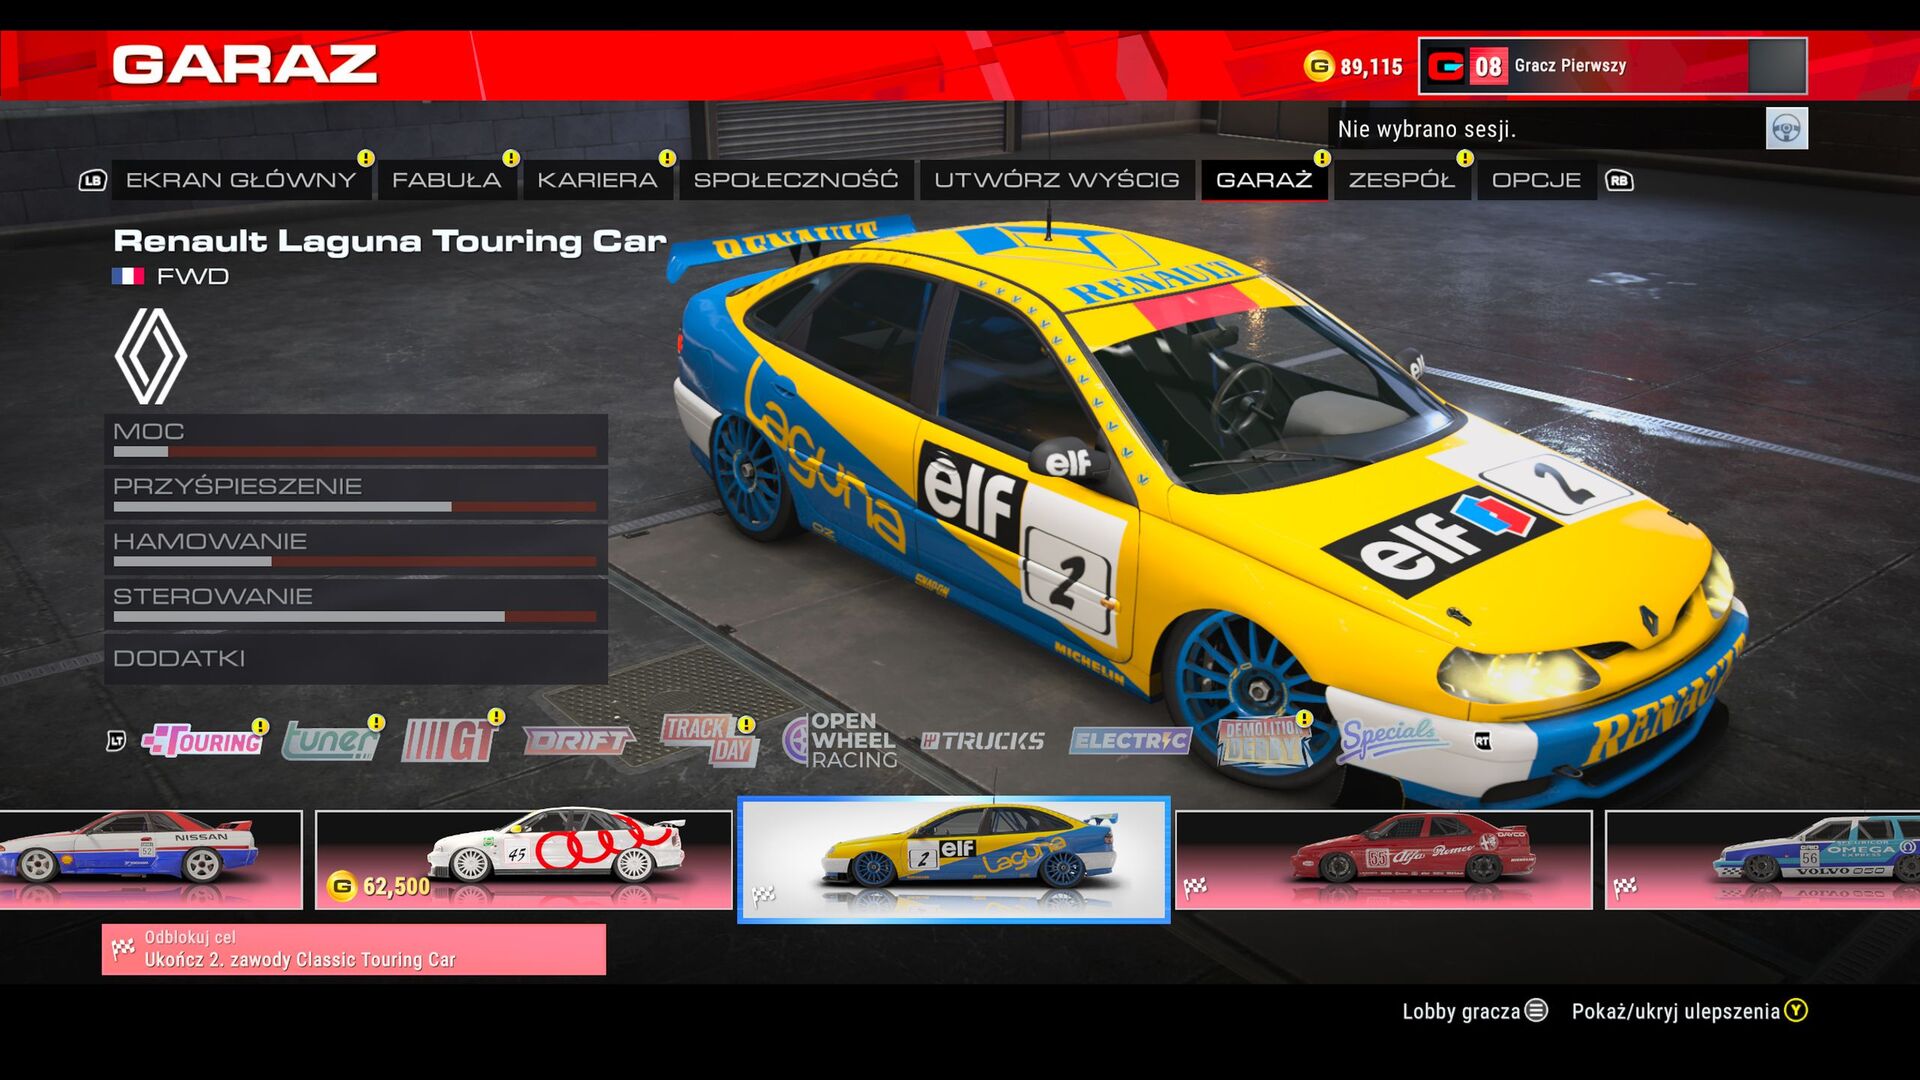Click the RT trigger icon
The height and width of the screenshot is (1080, 1920).
[1482, 741]
